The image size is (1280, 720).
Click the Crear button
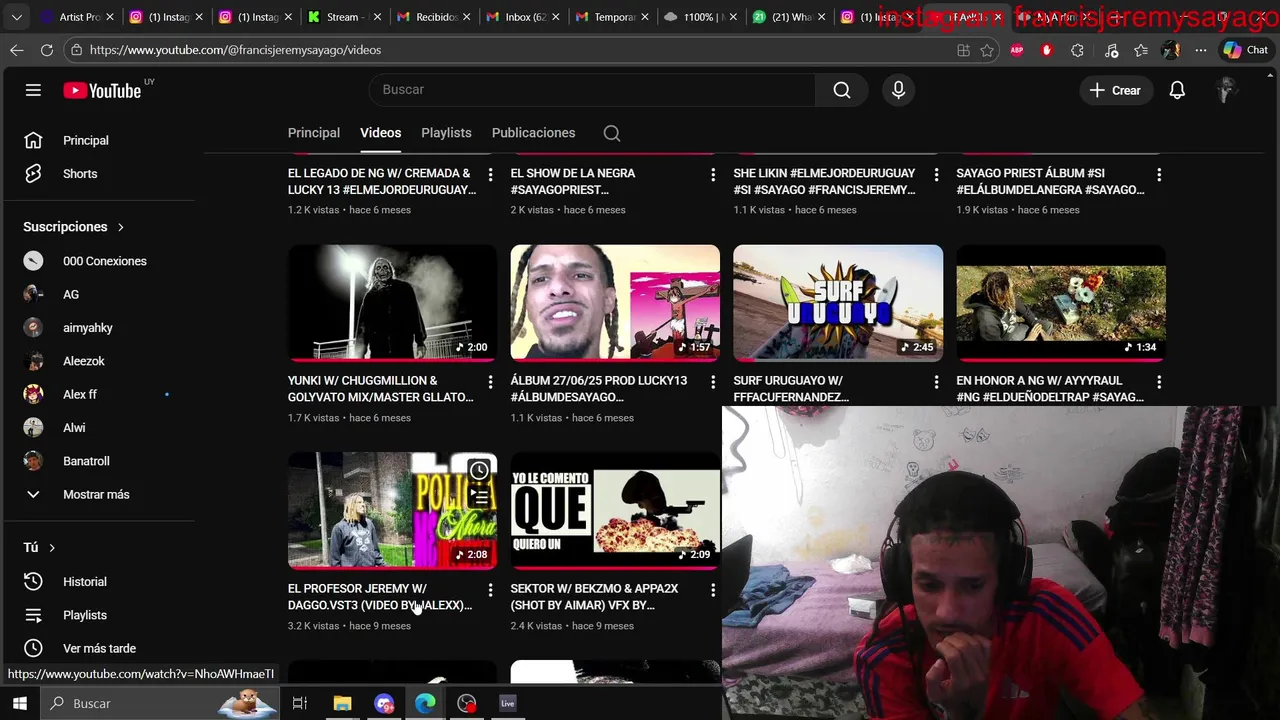coord(1115,90)
